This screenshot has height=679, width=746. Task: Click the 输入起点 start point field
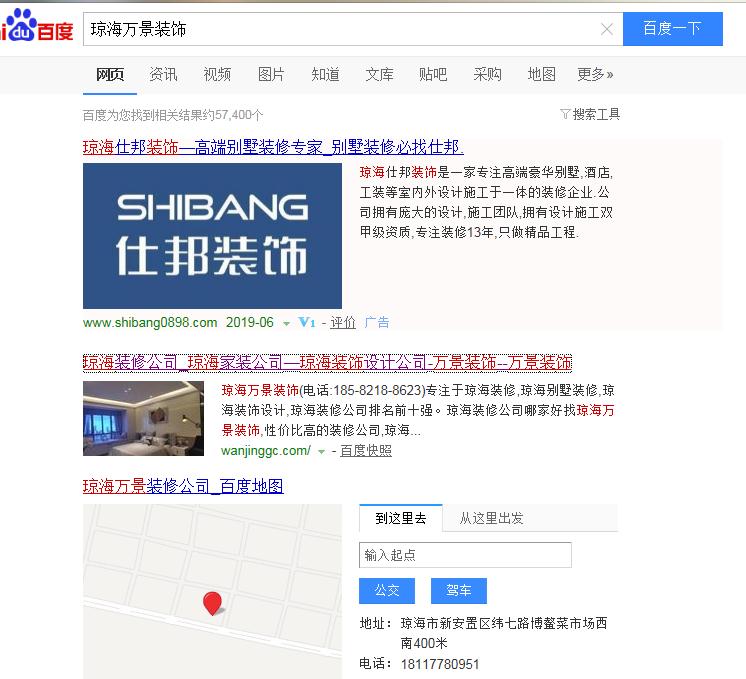coord(465,555)
